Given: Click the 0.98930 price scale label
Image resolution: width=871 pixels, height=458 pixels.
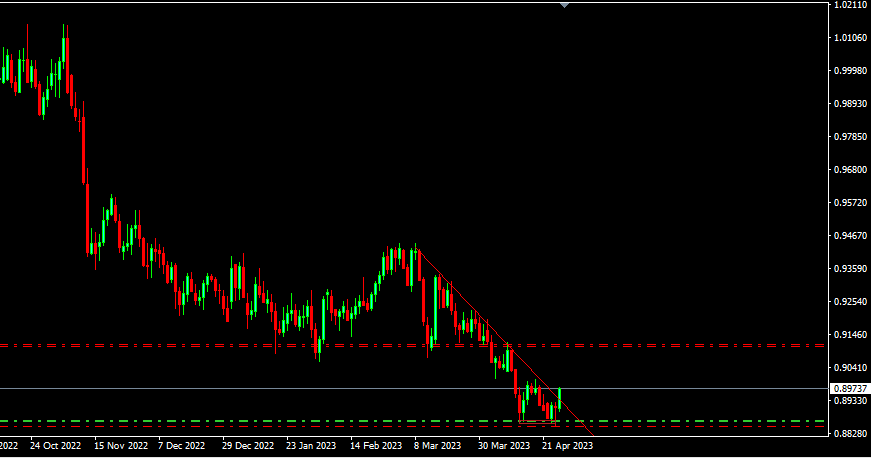Looking at the screenshot, I should pyautogui.click(x=850, y=104).
